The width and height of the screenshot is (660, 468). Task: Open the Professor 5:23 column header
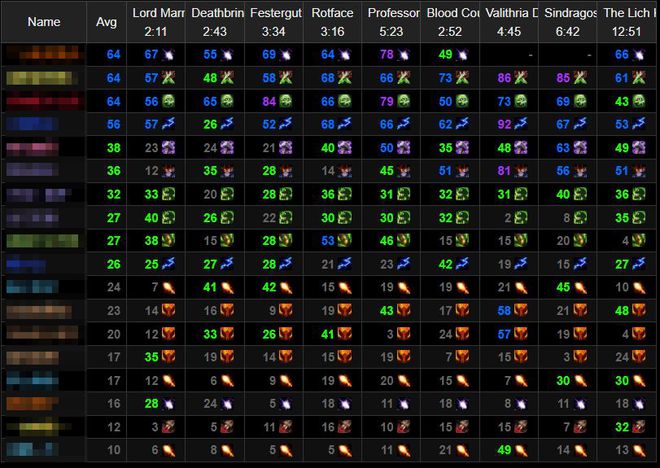(391, 22)
